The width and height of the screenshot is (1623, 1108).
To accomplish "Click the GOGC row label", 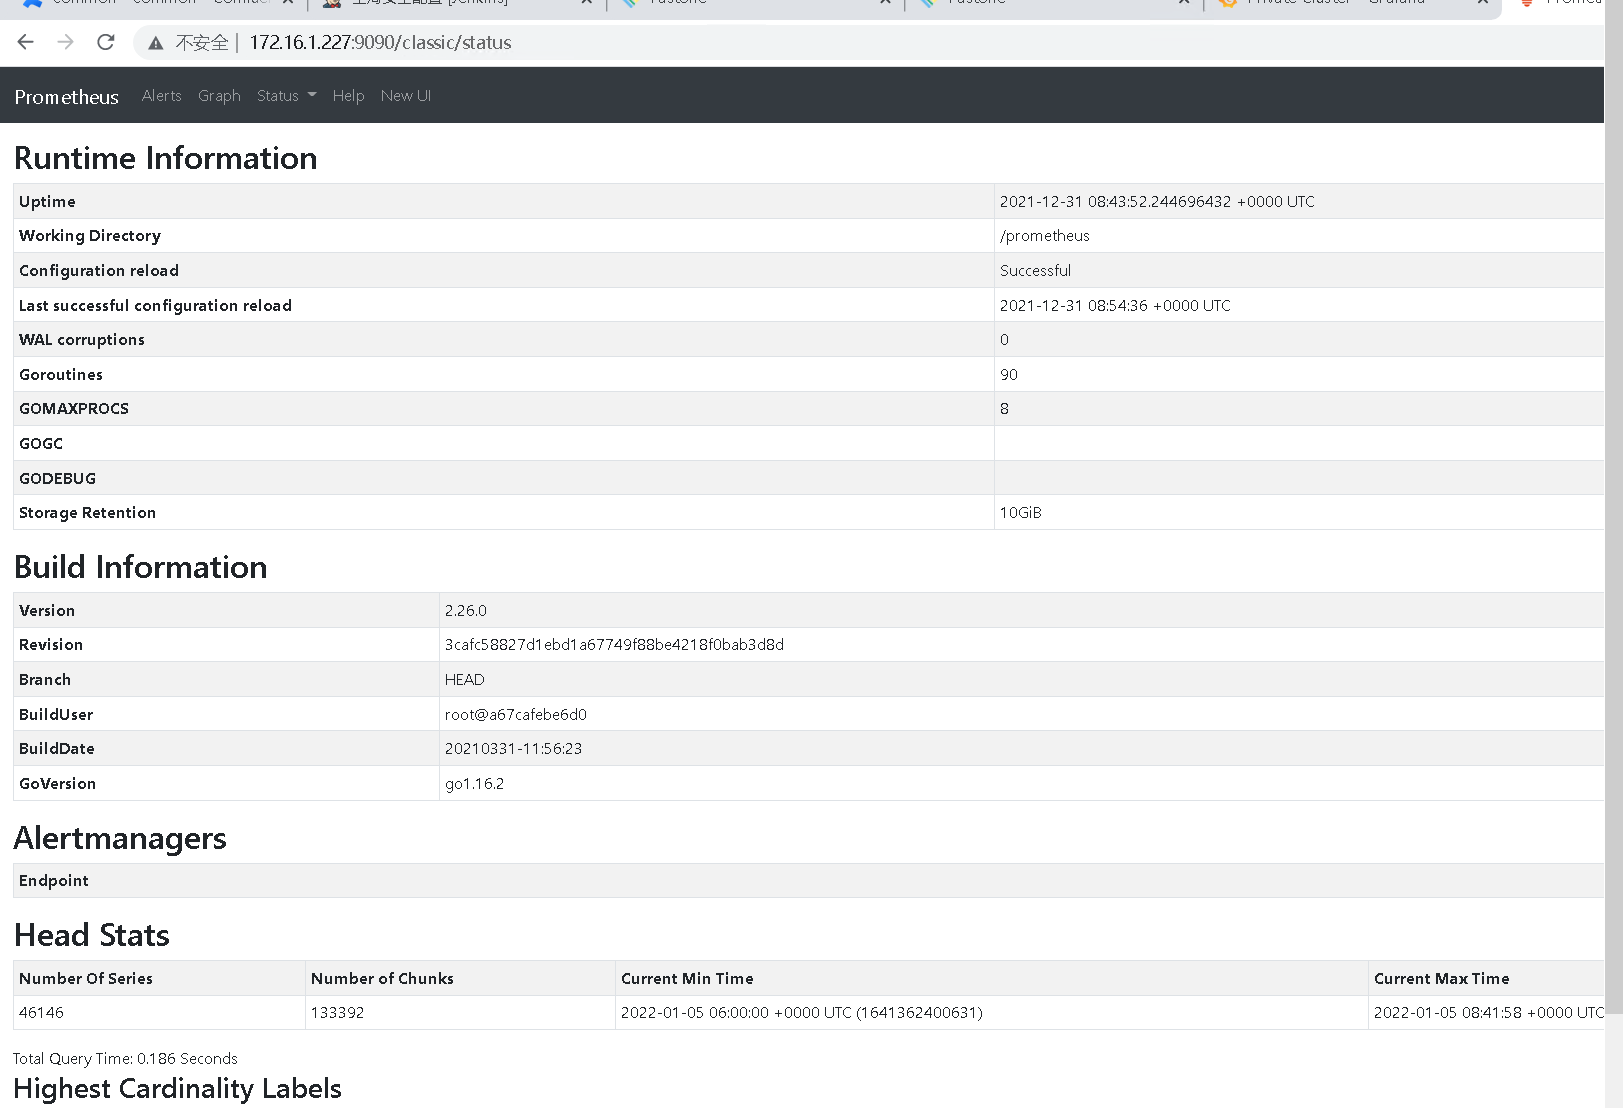I will (41, 444).
